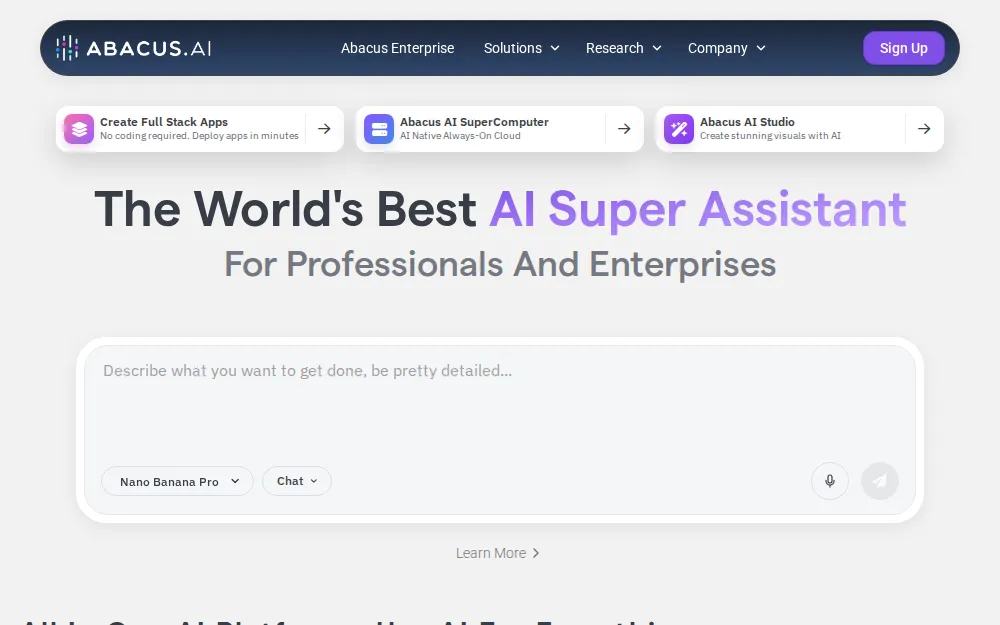Click the send paper-plane button
This screenshot has width=1000, height=625.
coord(879,481)
